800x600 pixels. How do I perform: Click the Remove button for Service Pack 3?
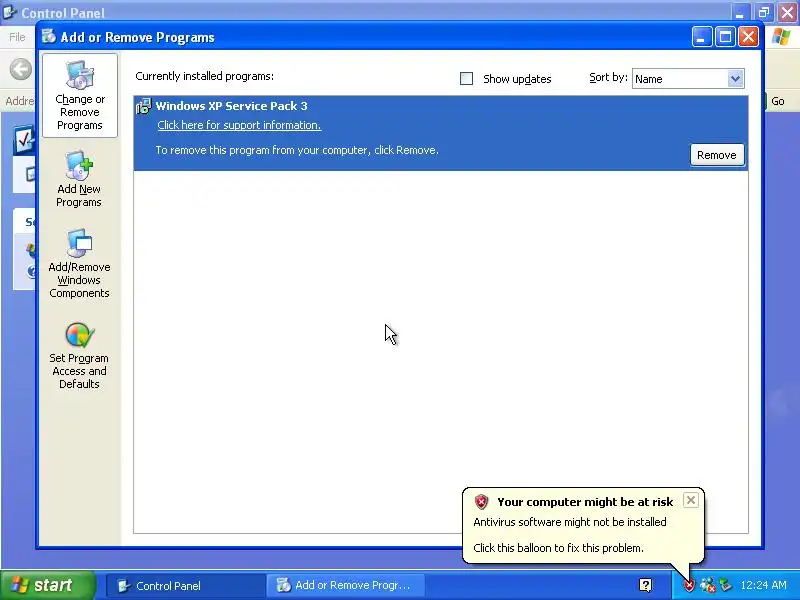(717, 155)
